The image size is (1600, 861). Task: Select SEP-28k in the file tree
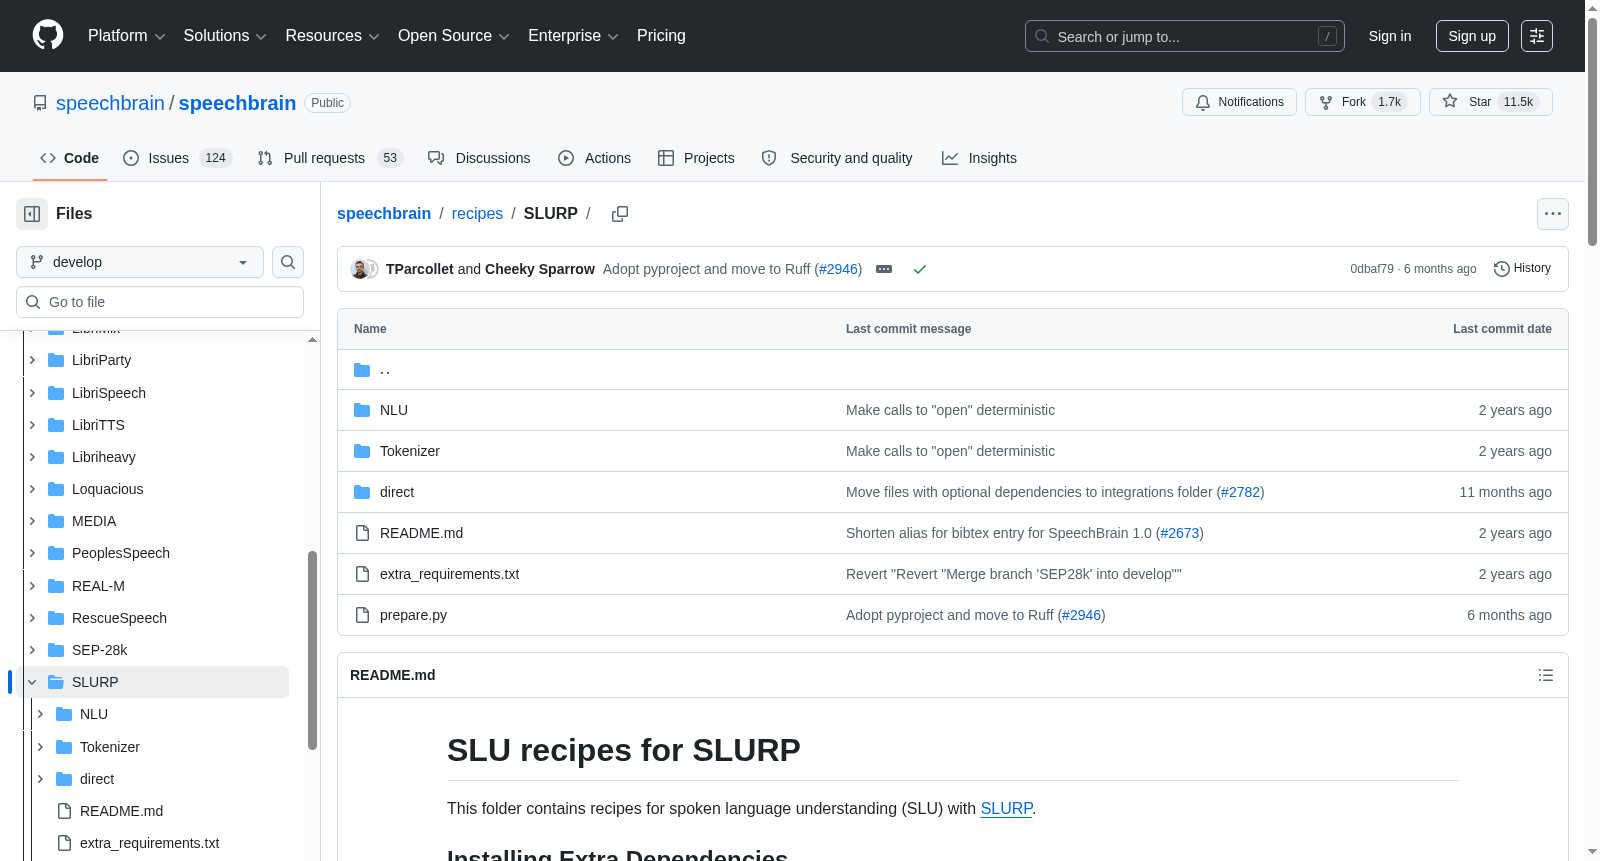click(x=99, y=650)
